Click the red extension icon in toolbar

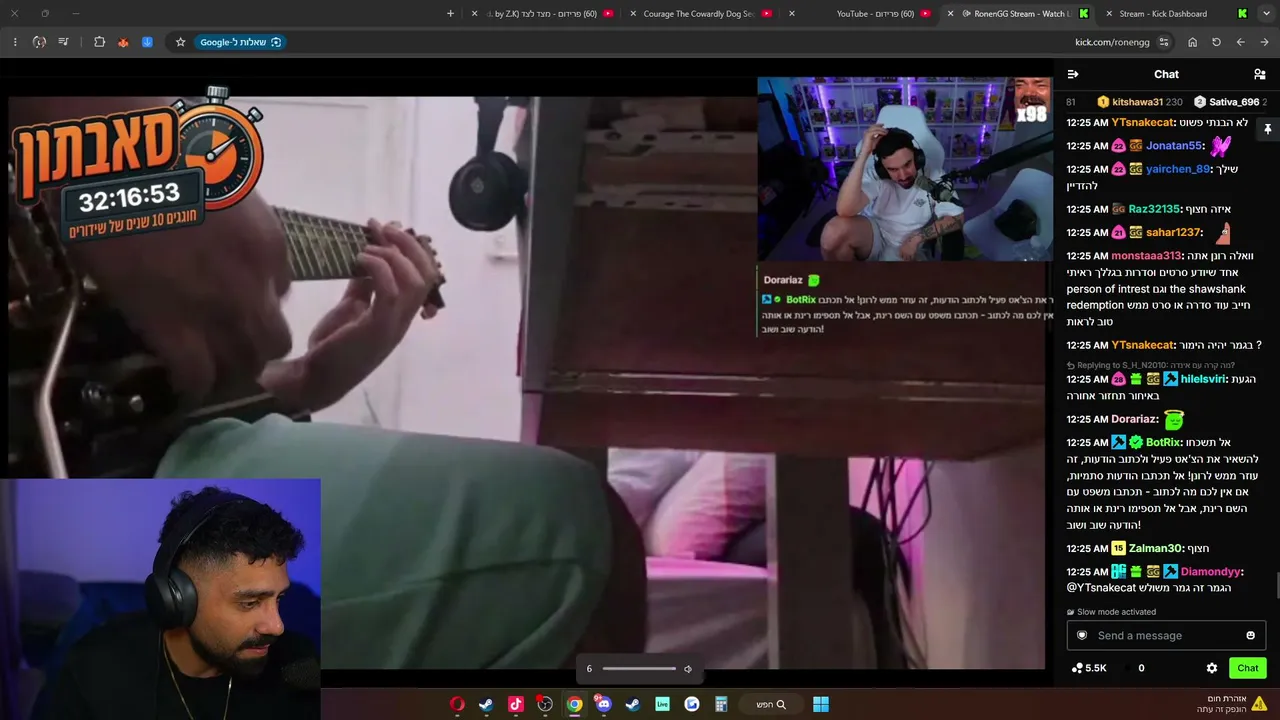coord(123,42)
